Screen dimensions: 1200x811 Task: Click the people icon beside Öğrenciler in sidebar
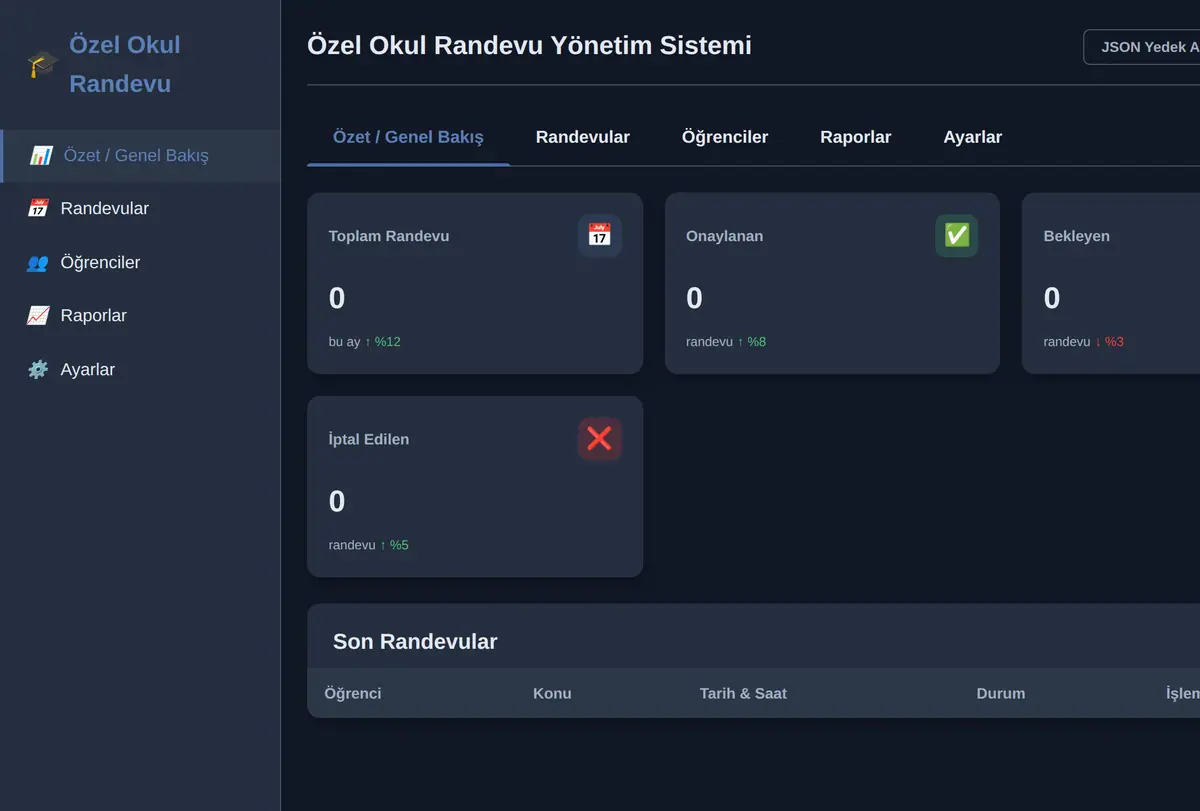[x=38, y=263]
